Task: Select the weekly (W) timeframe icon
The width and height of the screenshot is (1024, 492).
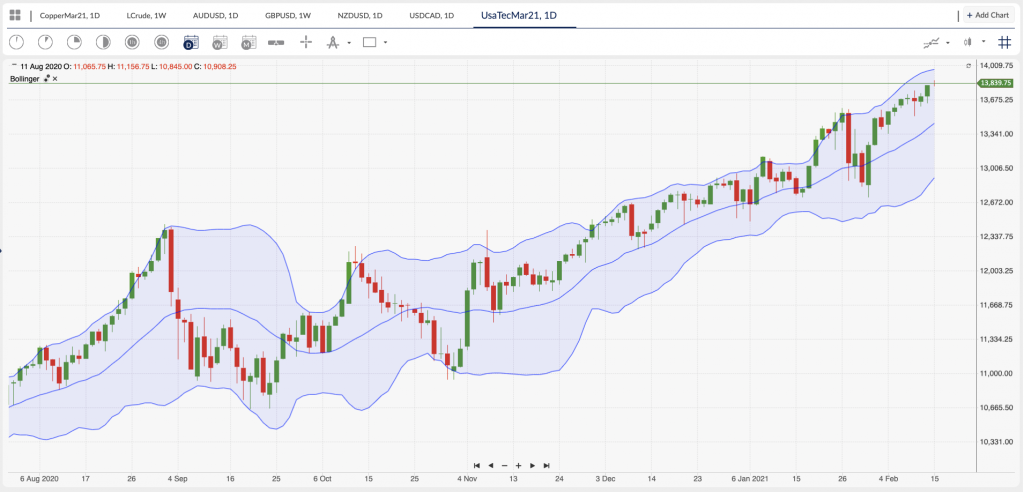Action: [x=219, y=42]
